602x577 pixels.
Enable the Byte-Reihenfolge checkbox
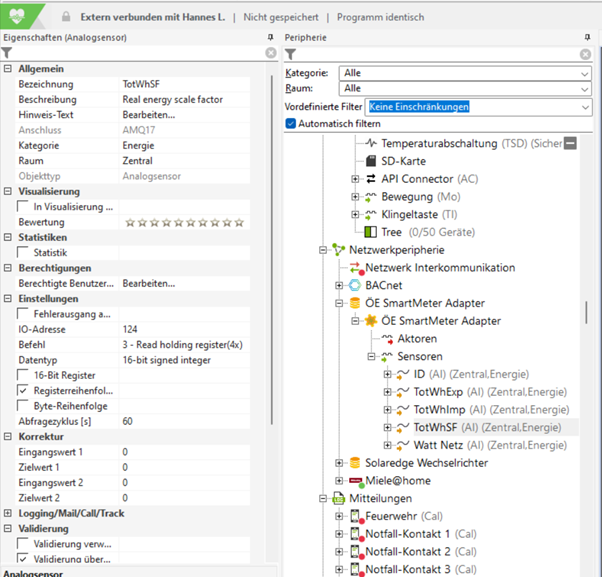(23, 406)
